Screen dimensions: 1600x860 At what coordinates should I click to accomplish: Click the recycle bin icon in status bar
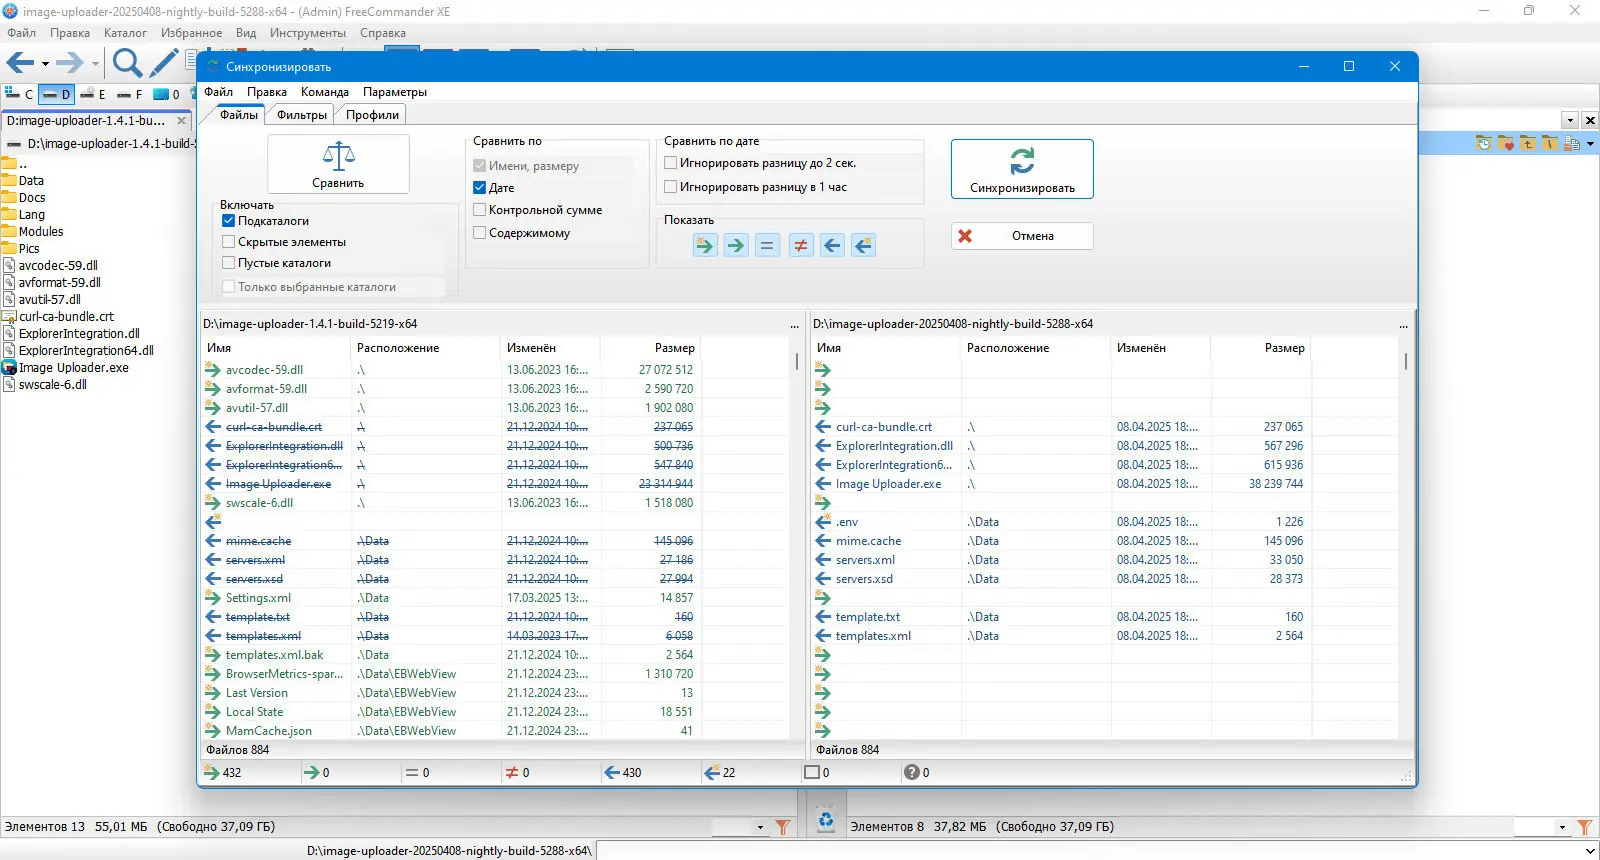point(826,820)
